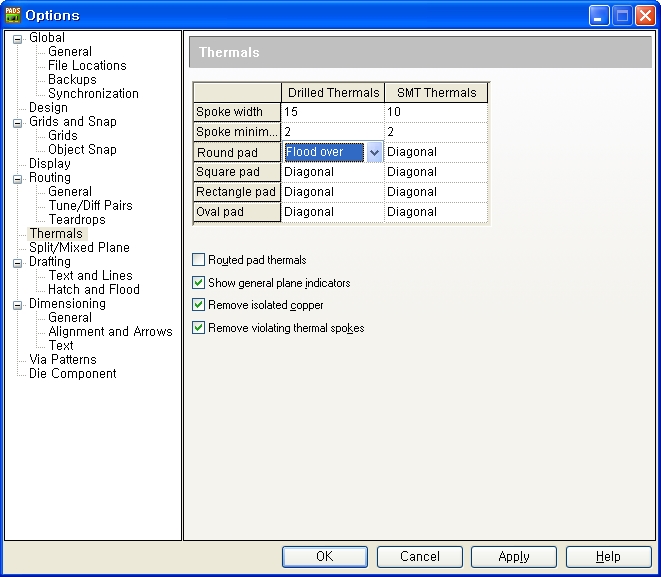Click the SMT Thermals column header
Viewport: 661px width, 577px height.
pos(436,93)
